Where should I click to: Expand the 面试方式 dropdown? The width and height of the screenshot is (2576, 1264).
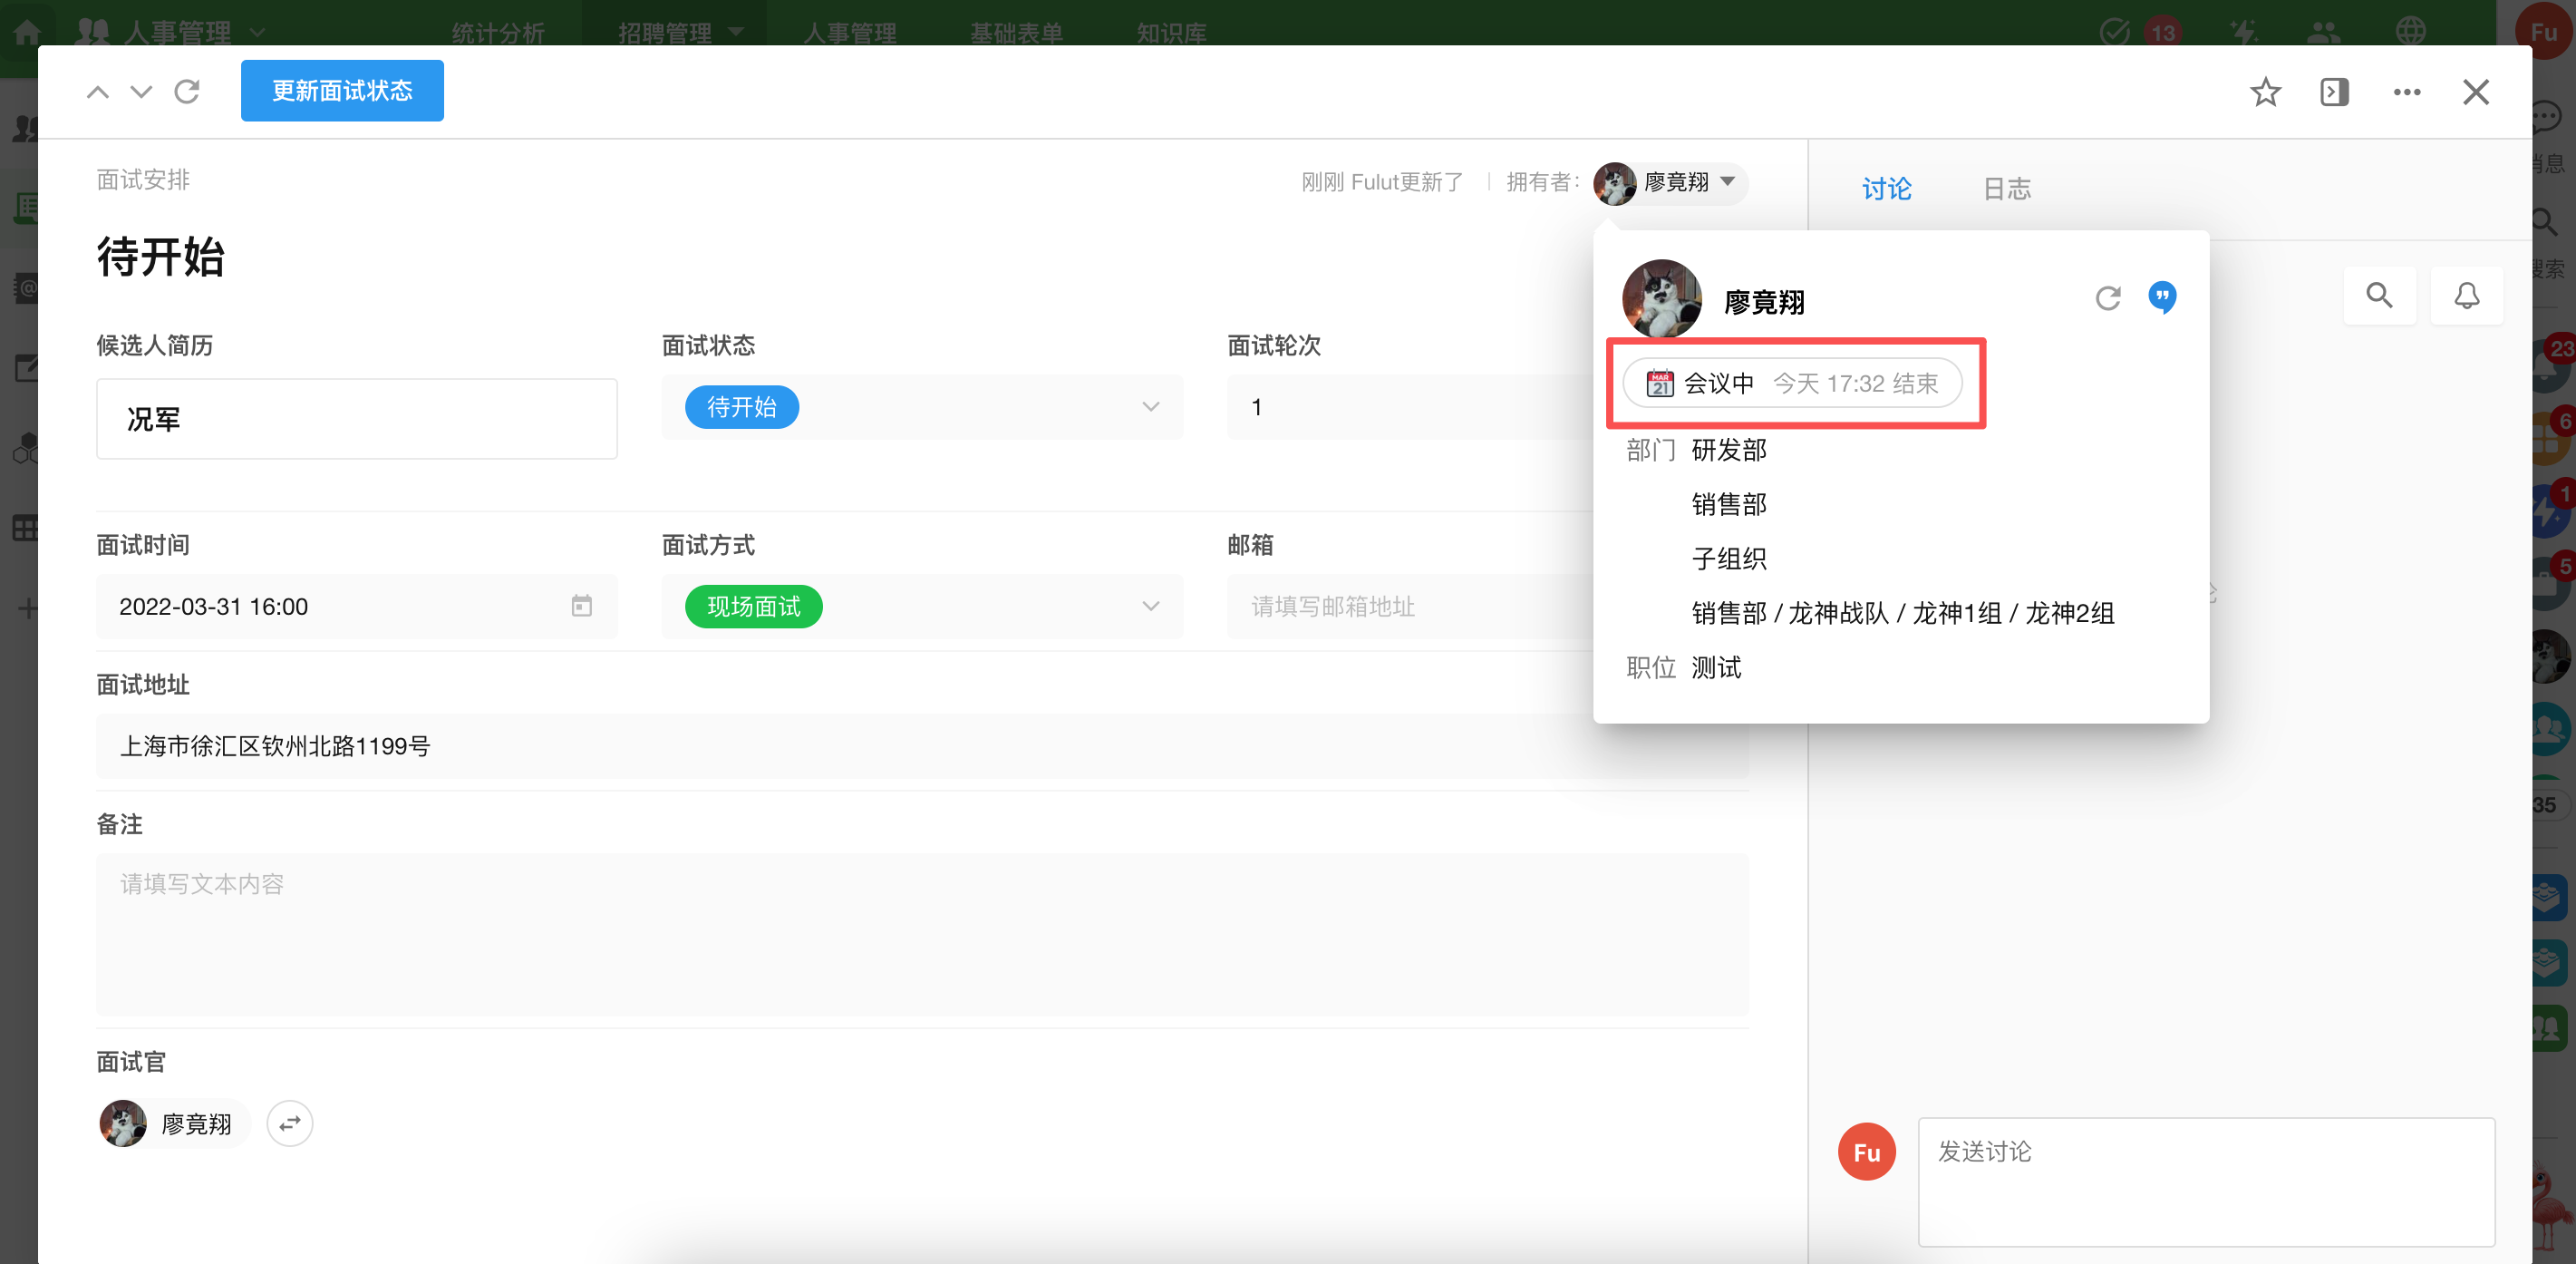[1150, 606]
